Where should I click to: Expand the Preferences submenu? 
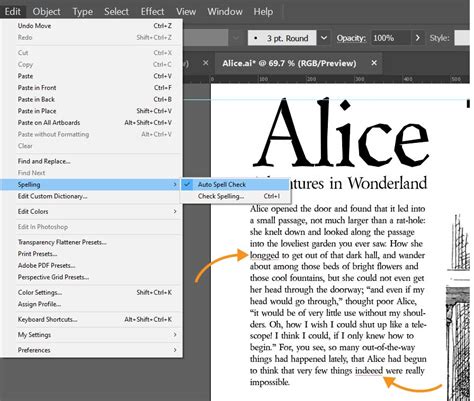[91, 350]
